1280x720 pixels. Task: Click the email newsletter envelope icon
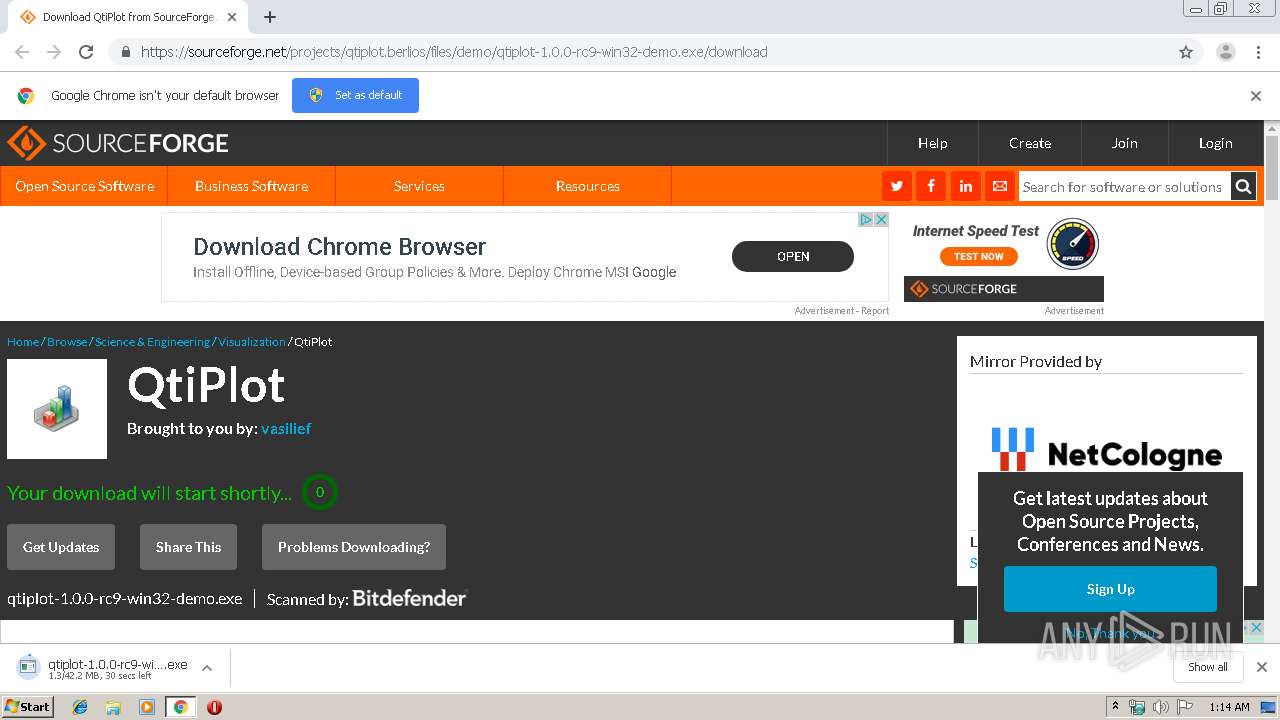coord(999,186)
